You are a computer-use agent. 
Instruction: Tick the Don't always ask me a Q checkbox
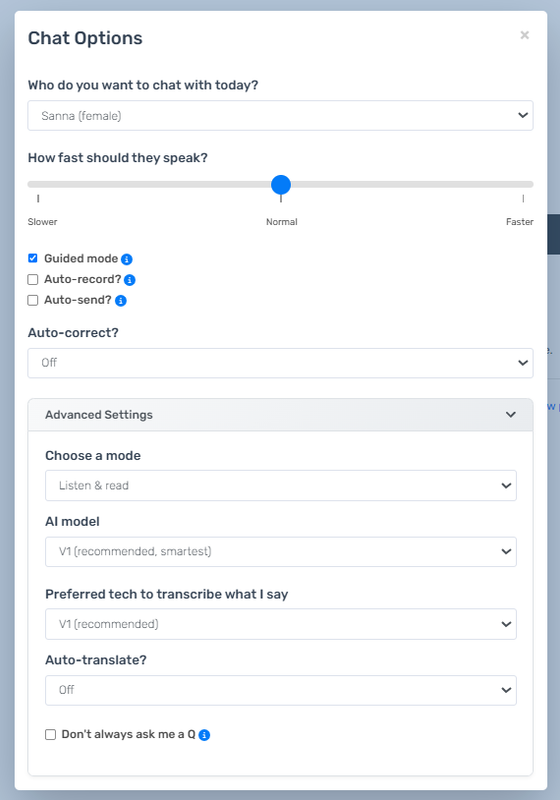(50, 734)
